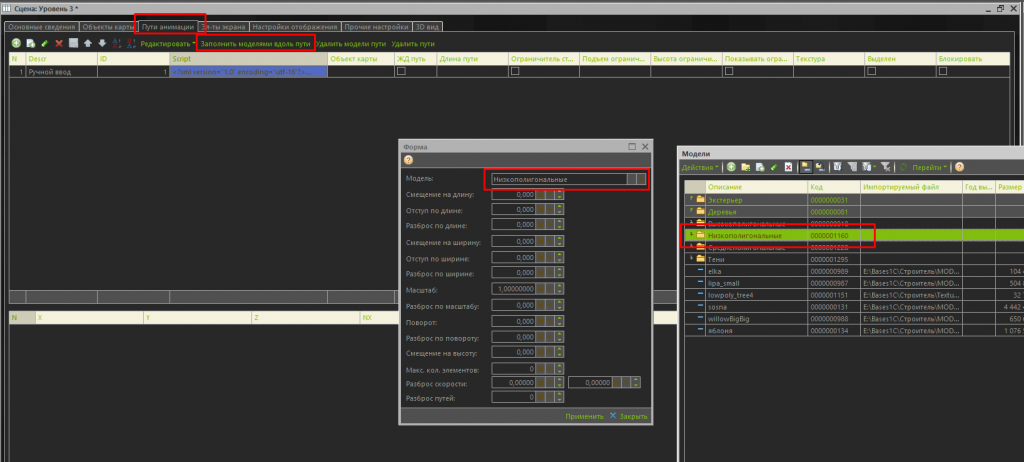1024x462 pixels.
Task: Click the set filter icon in Модели toolbar
Action: [x=837, y=167]
